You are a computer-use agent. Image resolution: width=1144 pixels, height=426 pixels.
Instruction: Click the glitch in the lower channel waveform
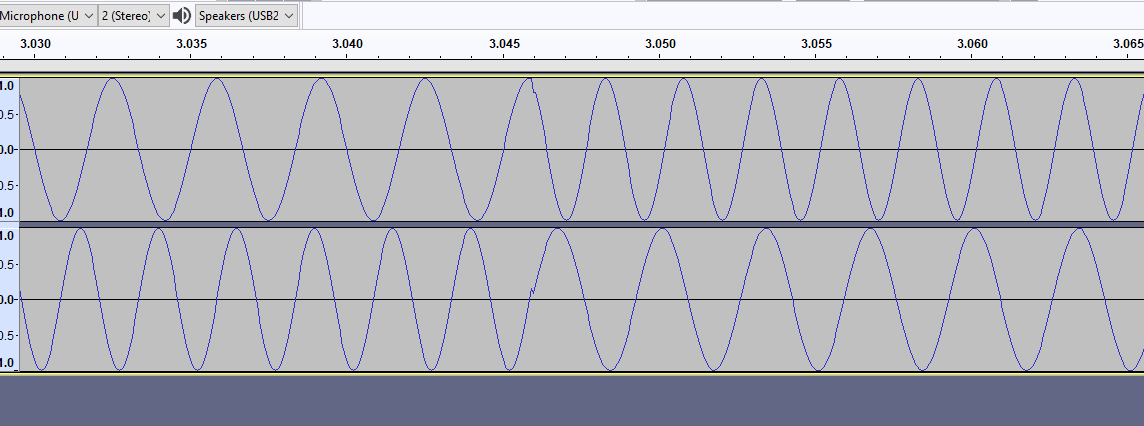click(x=533, y=290)
